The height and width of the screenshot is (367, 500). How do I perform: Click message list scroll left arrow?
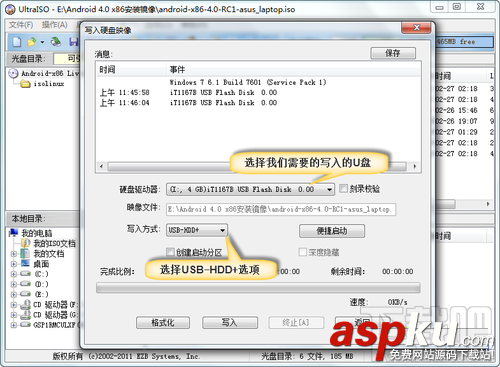point(102,166)
